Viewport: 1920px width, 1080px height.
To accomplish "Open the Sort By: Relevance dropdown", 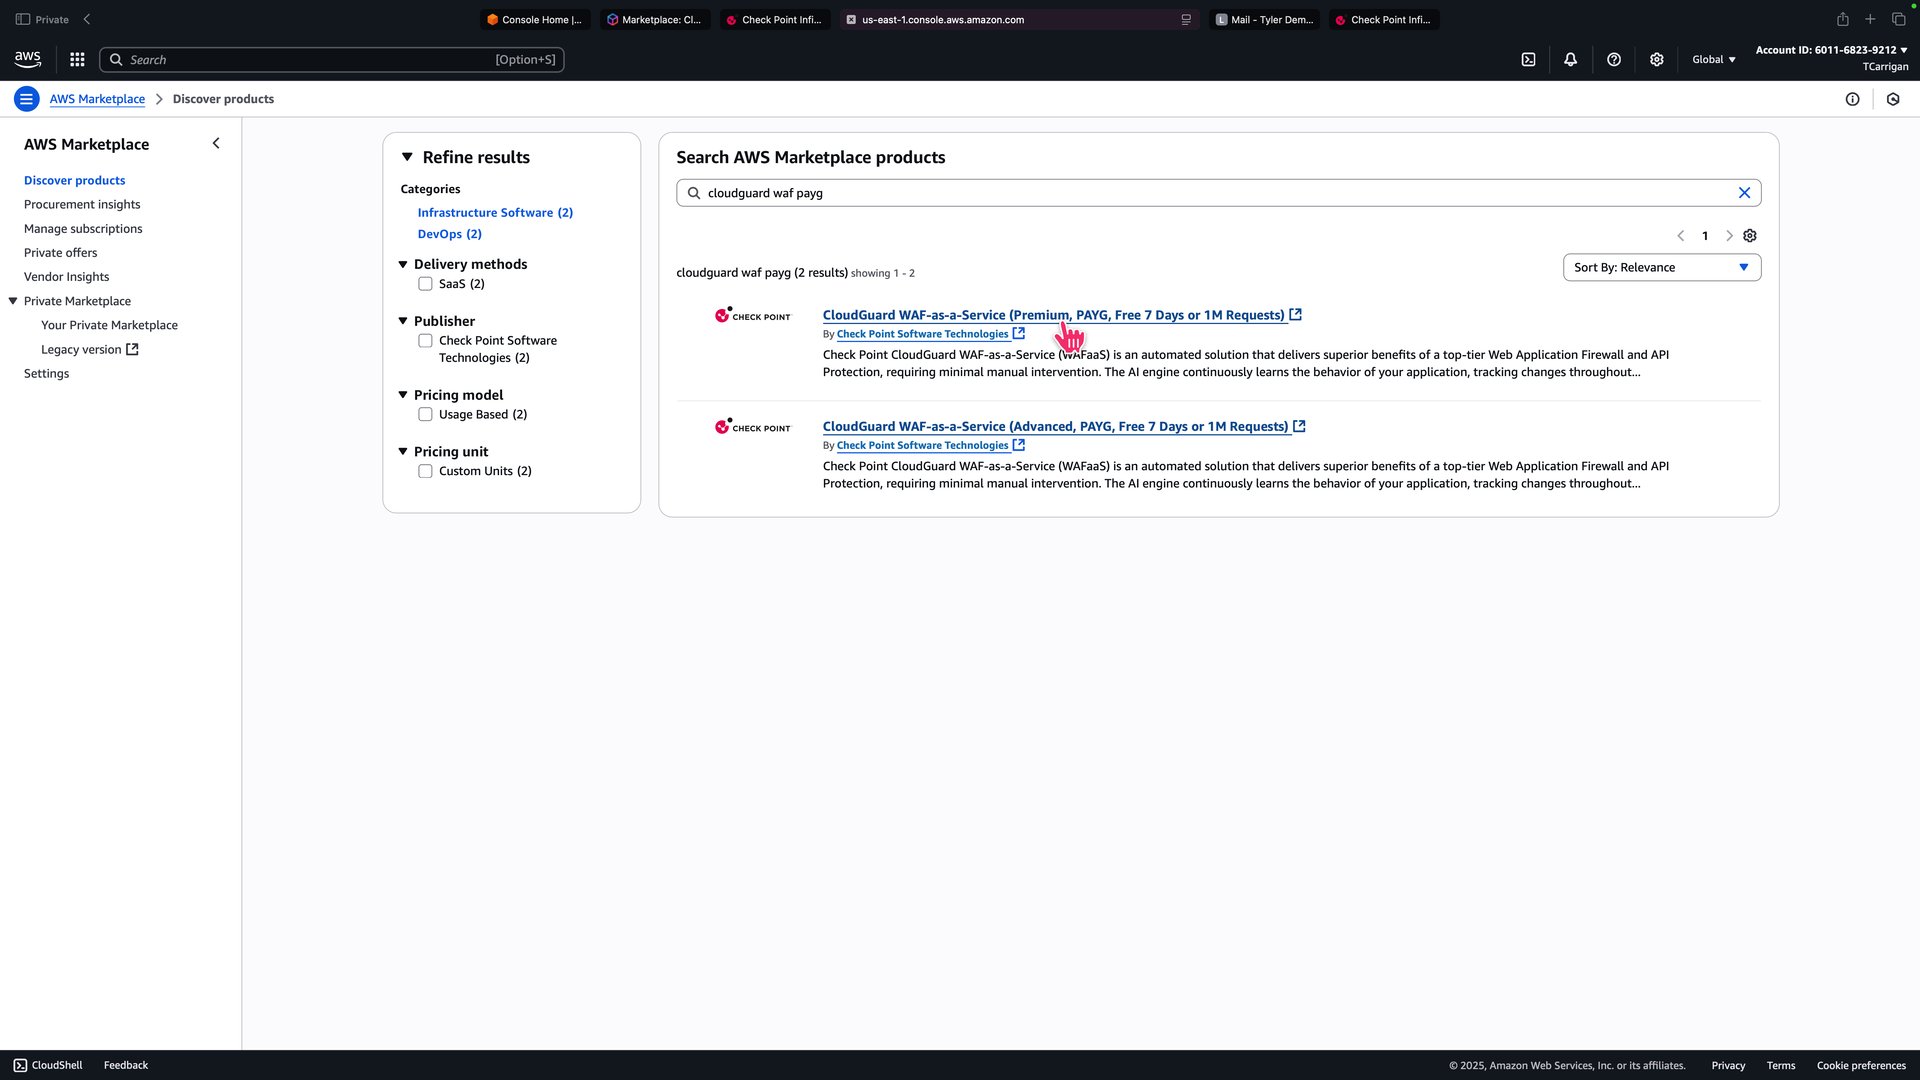I will 1661,267.
